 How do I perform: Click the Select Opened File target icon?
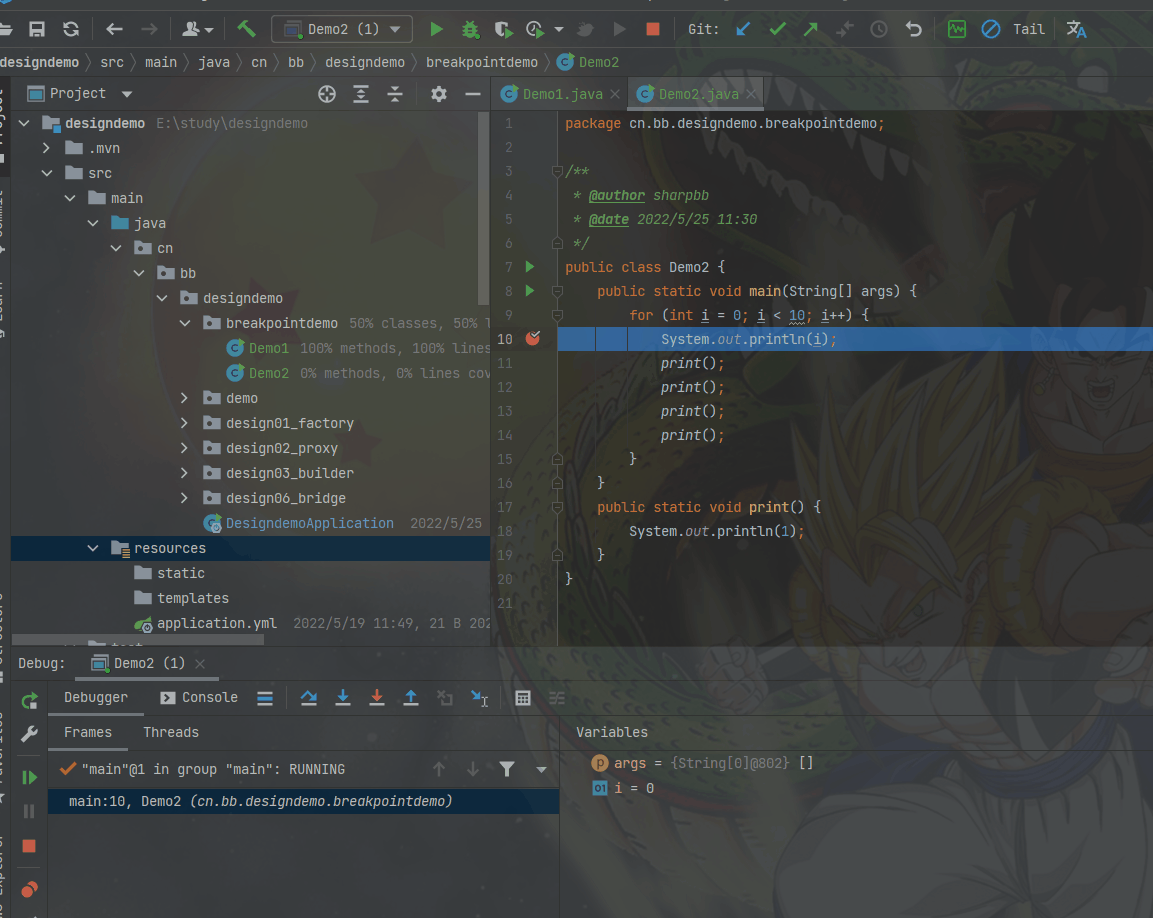coord(326,94)
